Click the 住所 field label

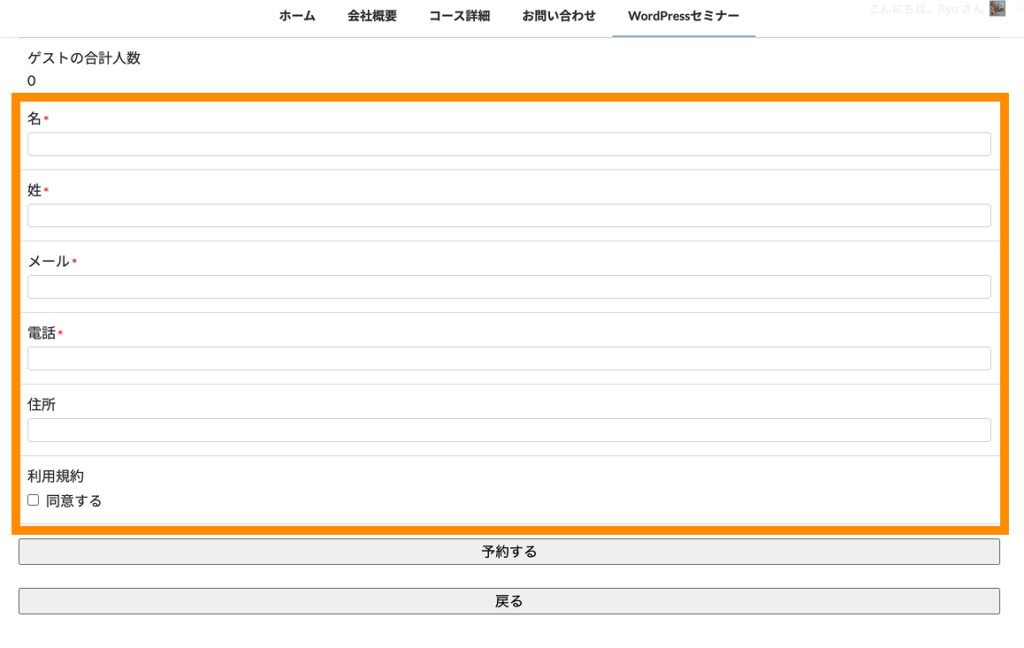pyautogui.click(x=41, y=404)
